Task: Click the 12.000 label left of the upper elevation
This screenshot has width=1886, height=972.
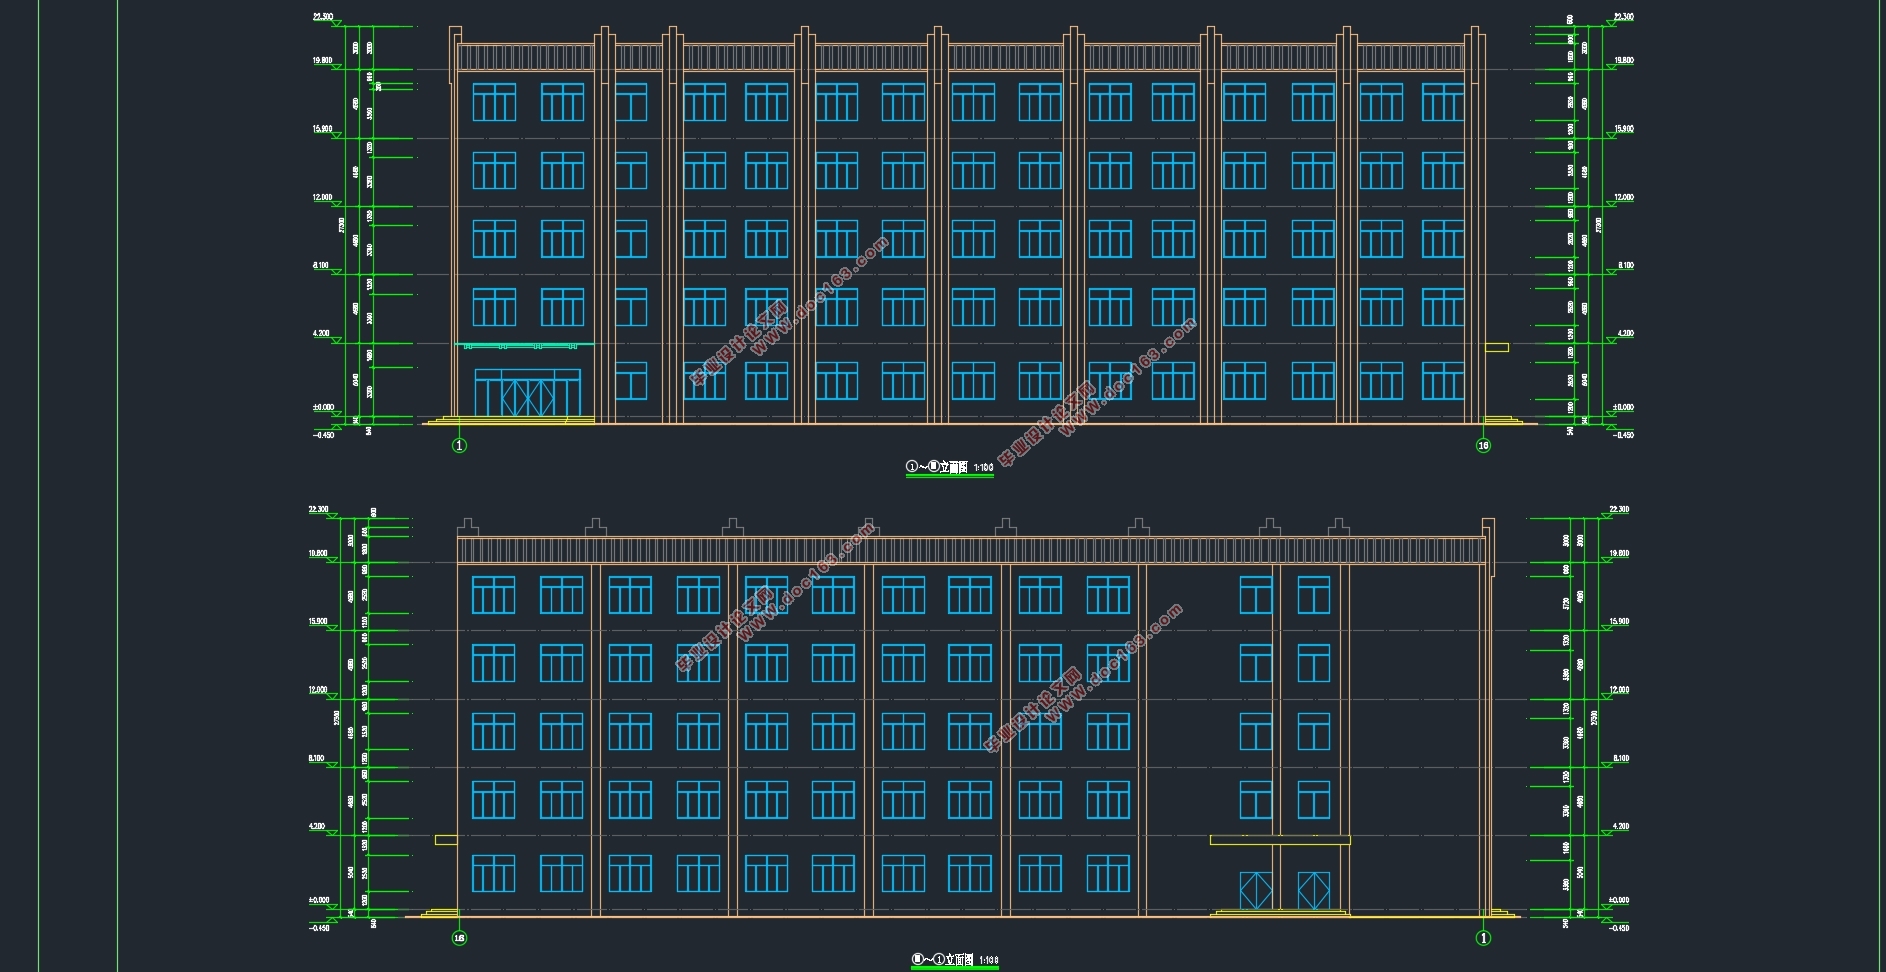Action: 322,197
